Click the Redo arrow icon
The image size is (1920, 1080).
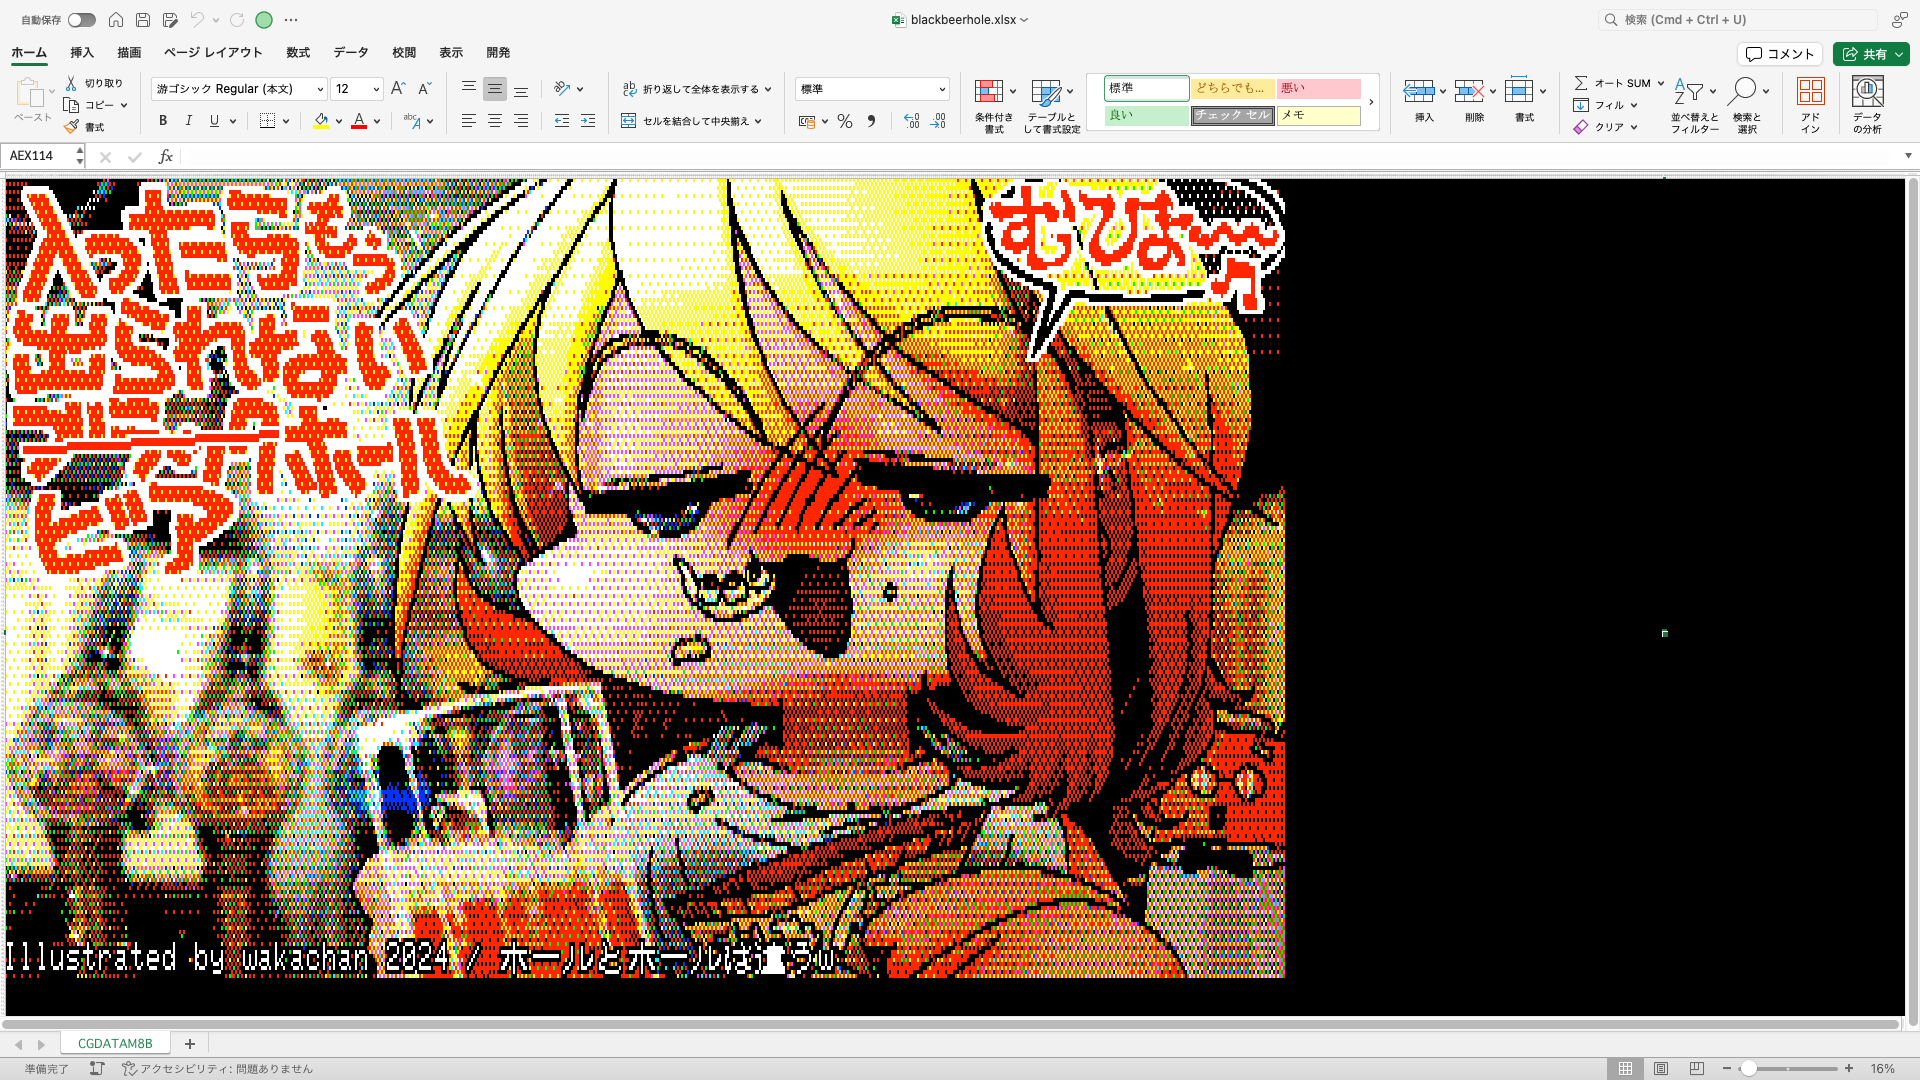(237, 20)
